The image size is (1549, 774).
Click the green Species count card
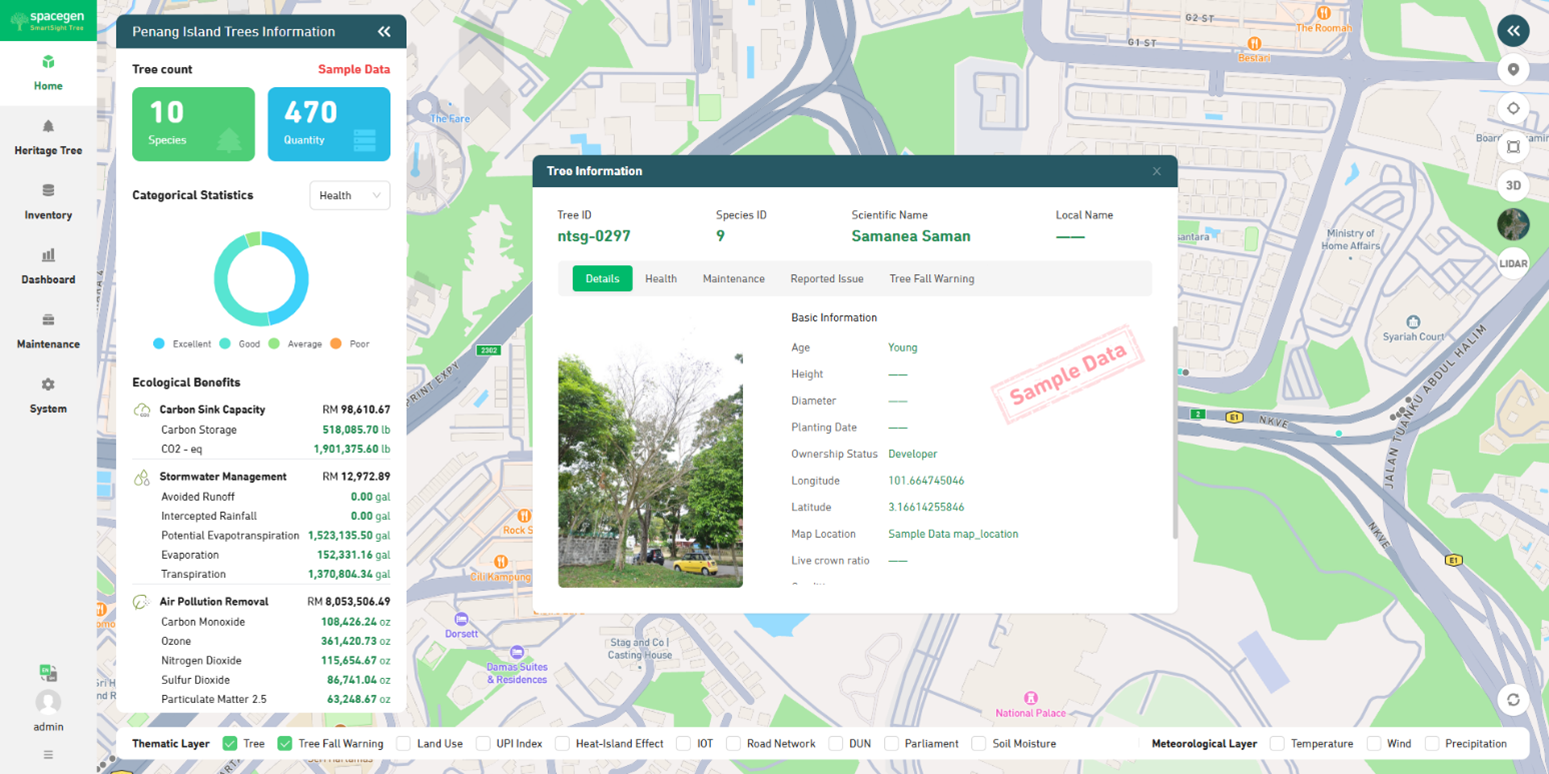[193, 124]
